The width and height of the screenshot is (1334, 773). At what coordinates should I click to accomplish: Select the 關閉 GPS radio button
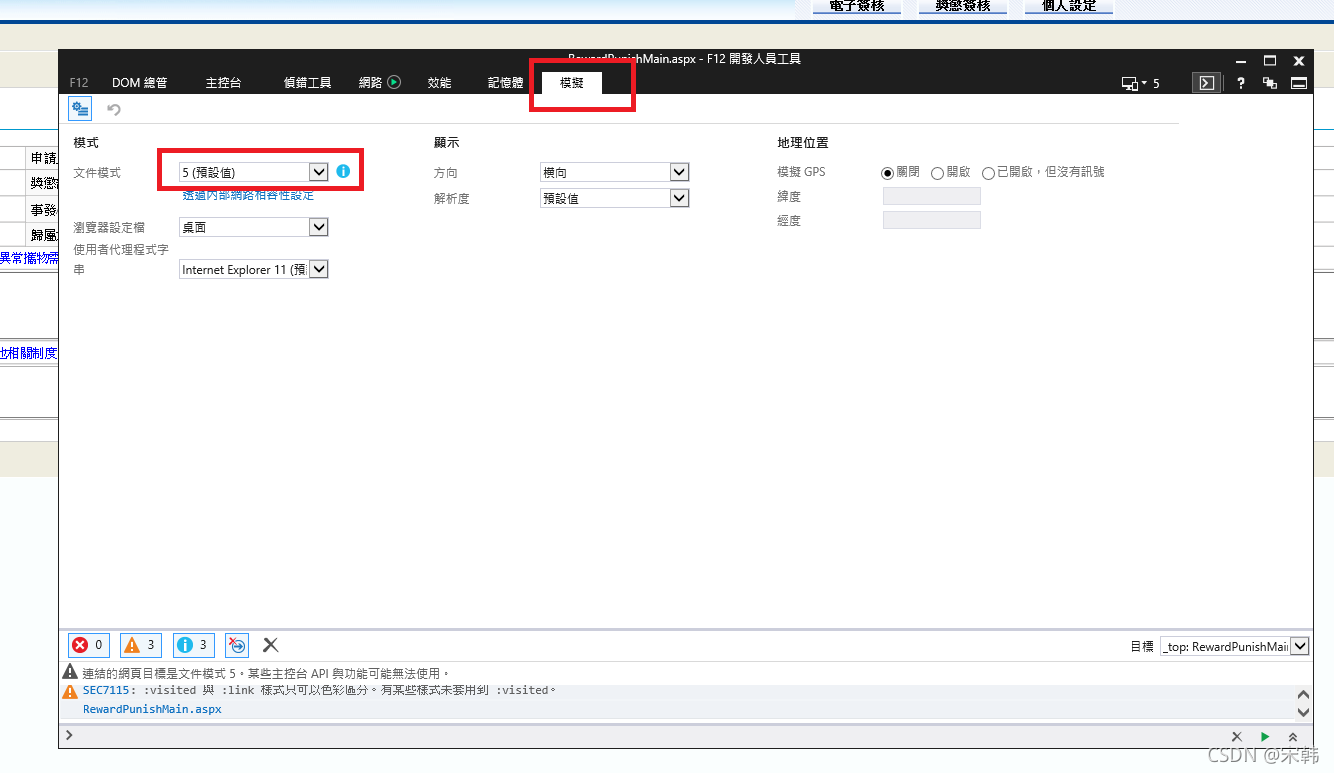point(887,173)
